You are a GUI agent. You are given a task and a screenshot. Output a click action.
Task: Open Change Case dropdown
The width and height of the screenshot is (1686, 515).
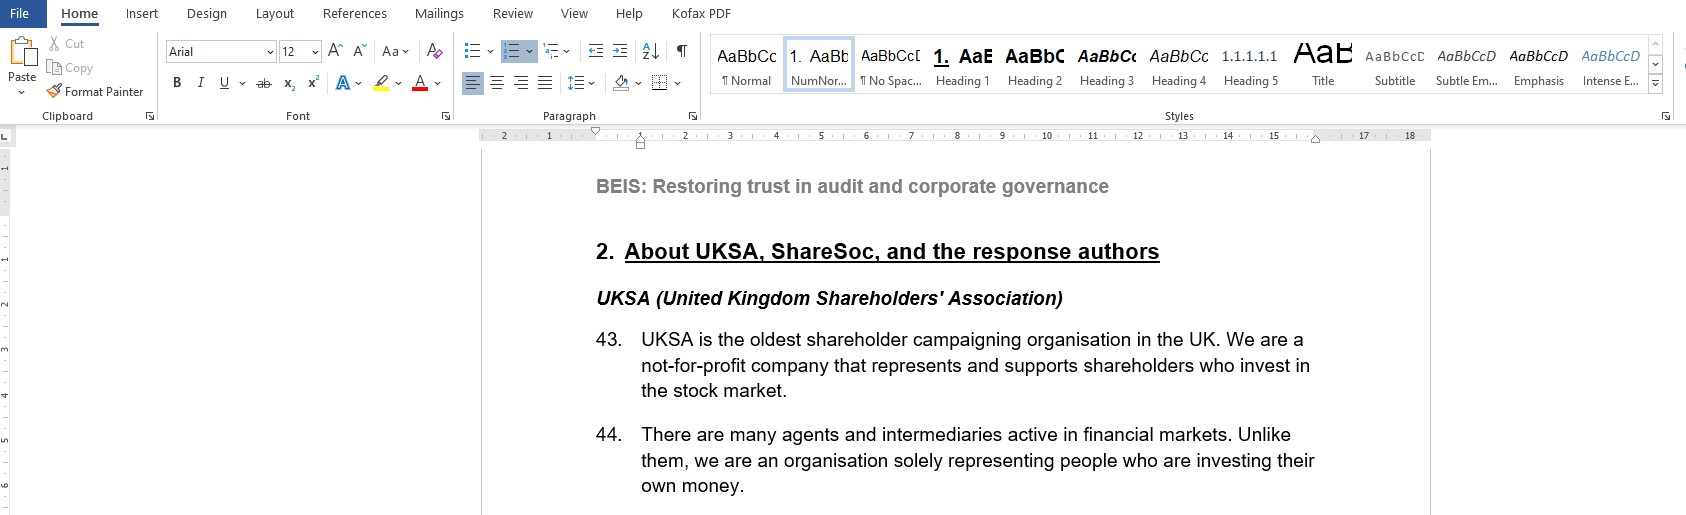tap(395, 51)
